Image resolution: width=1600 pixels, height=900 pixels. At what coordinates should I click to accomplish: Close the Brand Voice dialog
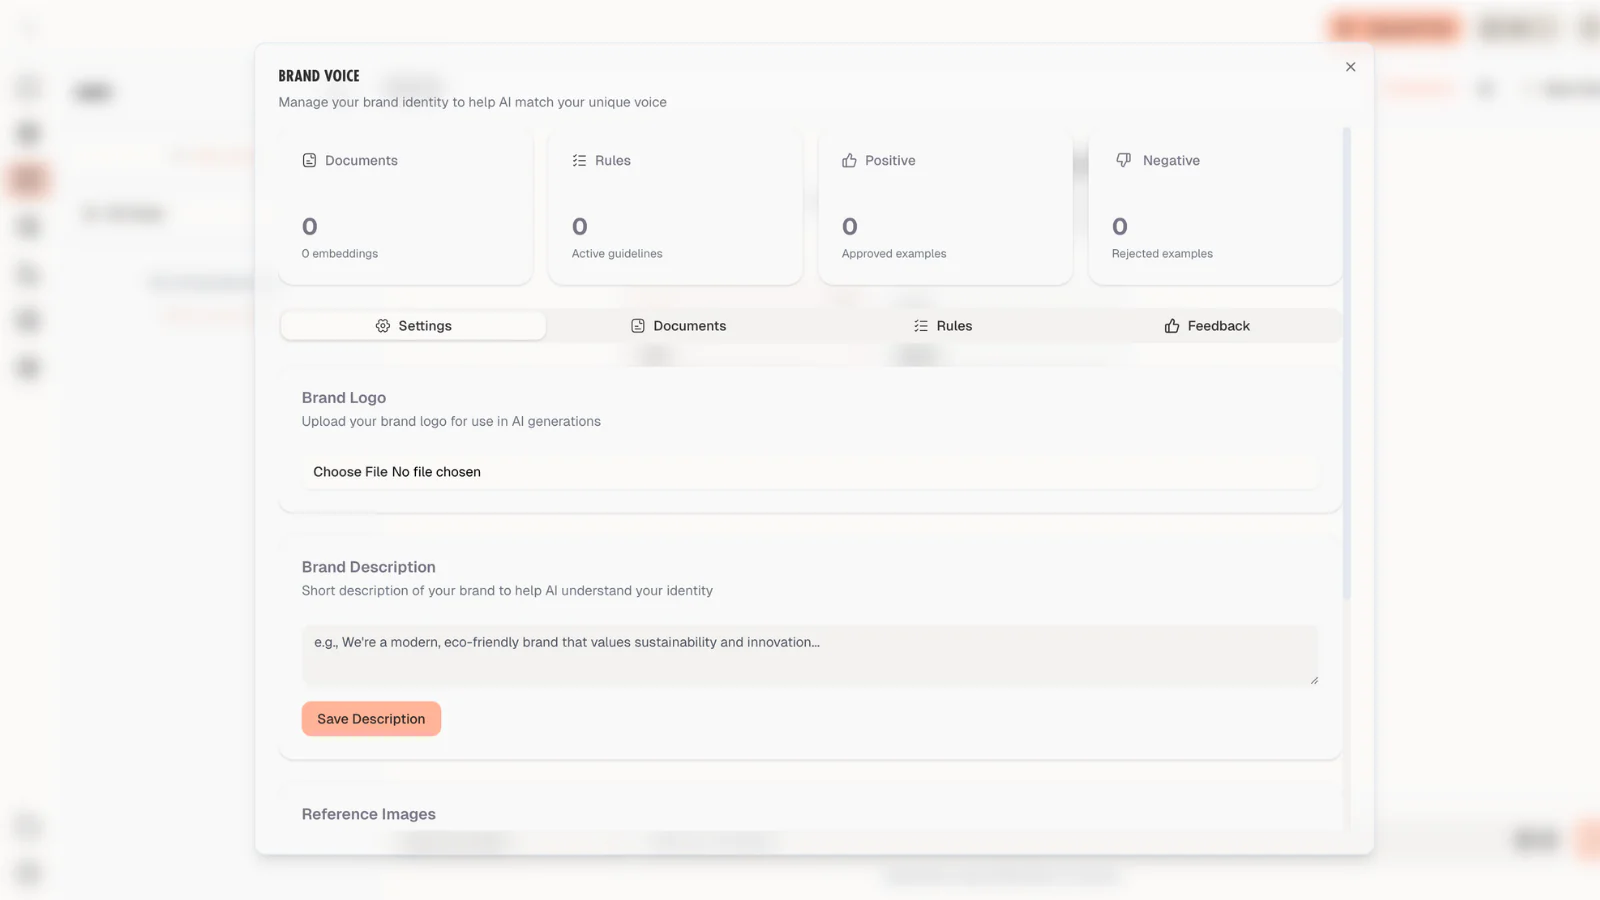(1350, 67)
